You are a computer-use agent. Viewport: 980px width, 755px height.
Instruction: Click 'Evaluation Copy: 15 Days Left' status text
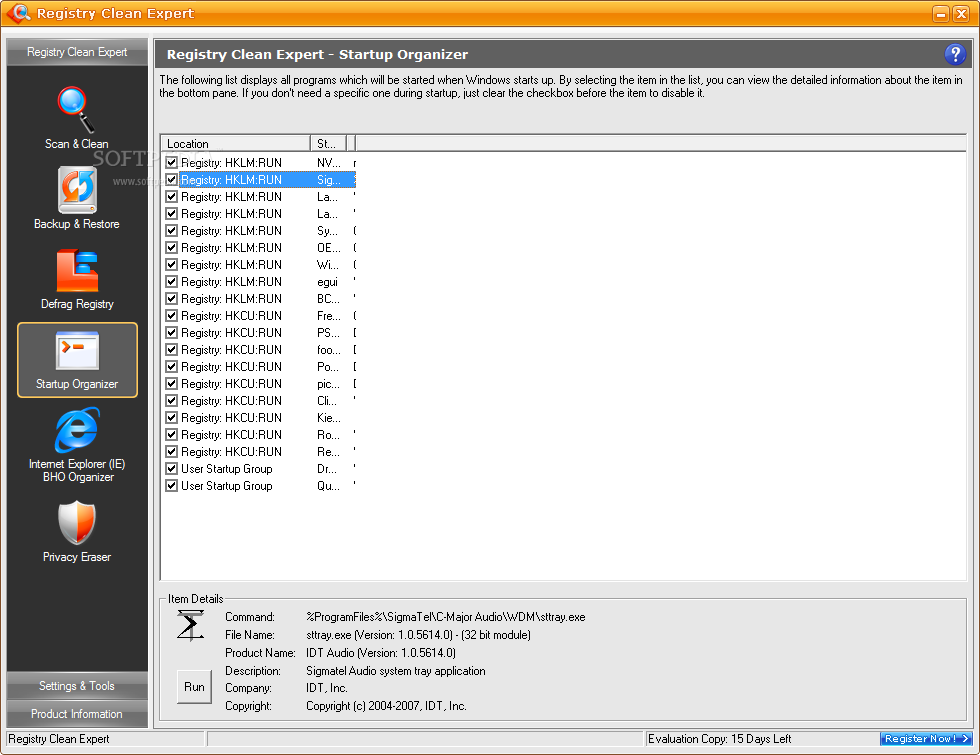coord(719,739)
